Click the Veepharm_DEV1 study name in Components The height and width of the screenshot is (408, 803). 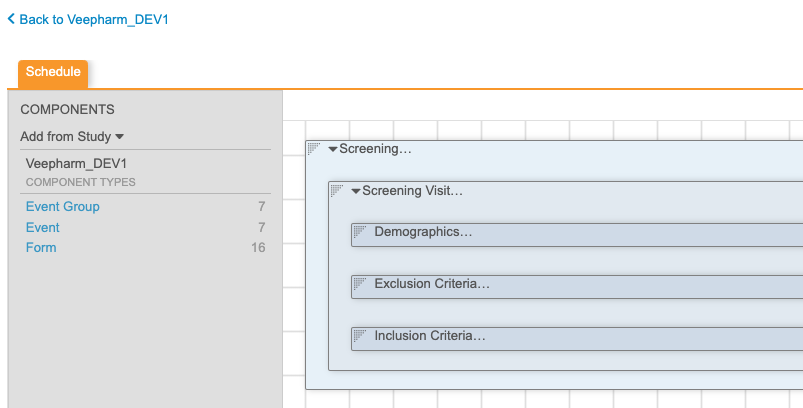coord(76,163)
